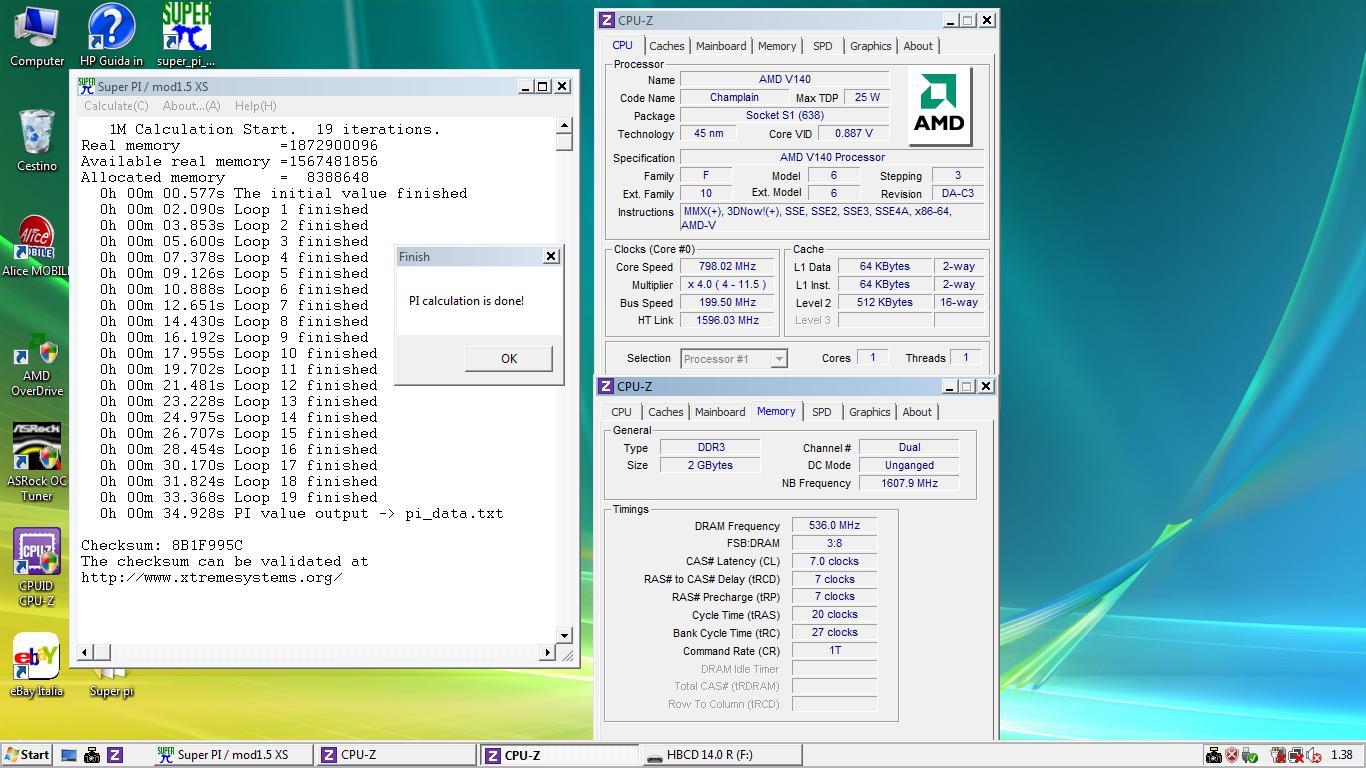Switch to SPD tab in lower CPU-Z
The image size is (1366, 768).
point(821,412)
